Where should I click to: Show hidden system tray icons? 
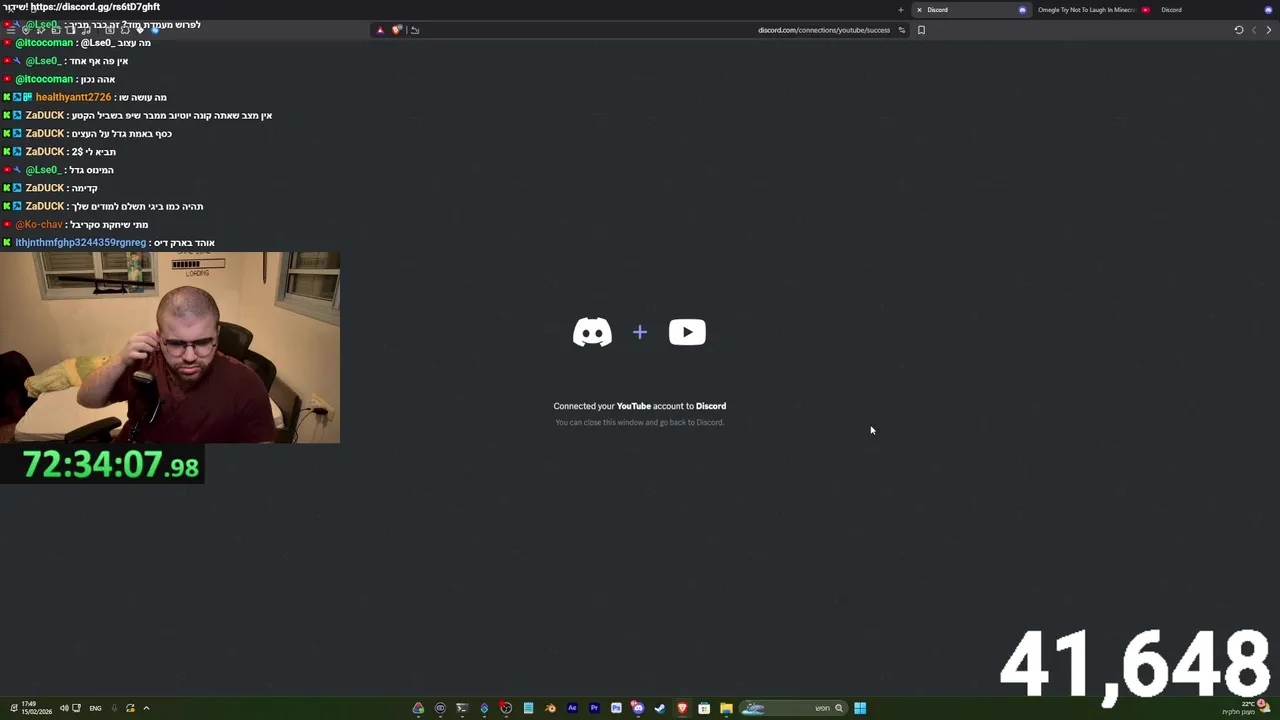[x=146, y=708]
